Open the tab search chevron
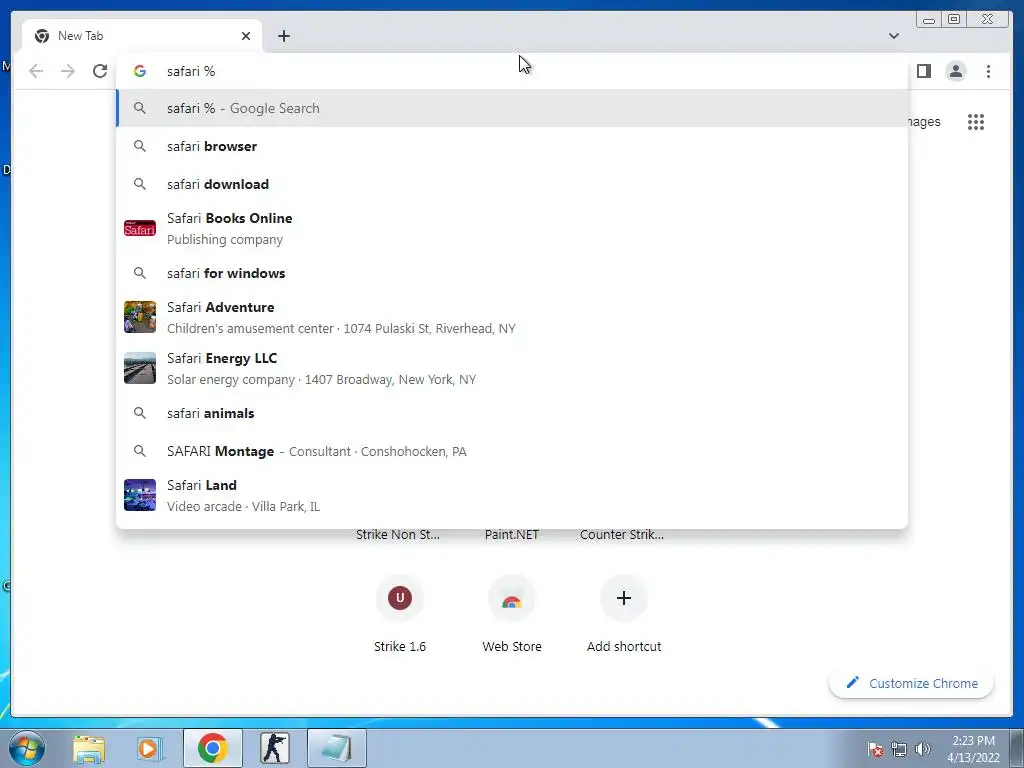The image size is (1024, 768). [x=894, y=36]
